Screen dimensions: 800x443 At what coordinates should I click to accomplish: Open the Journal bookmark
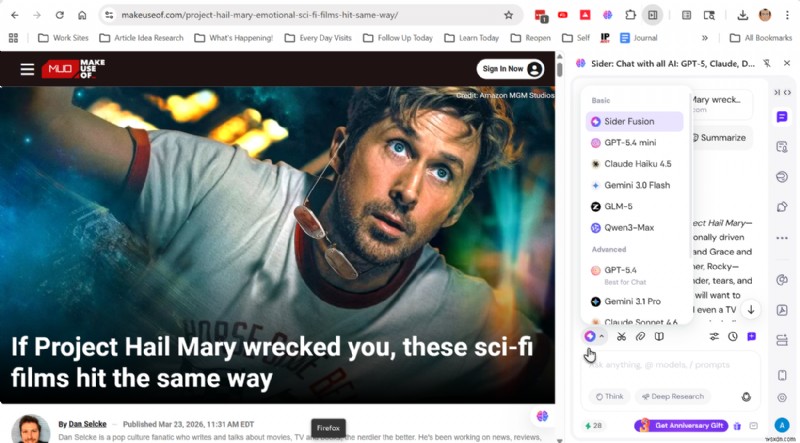(638, 38)
